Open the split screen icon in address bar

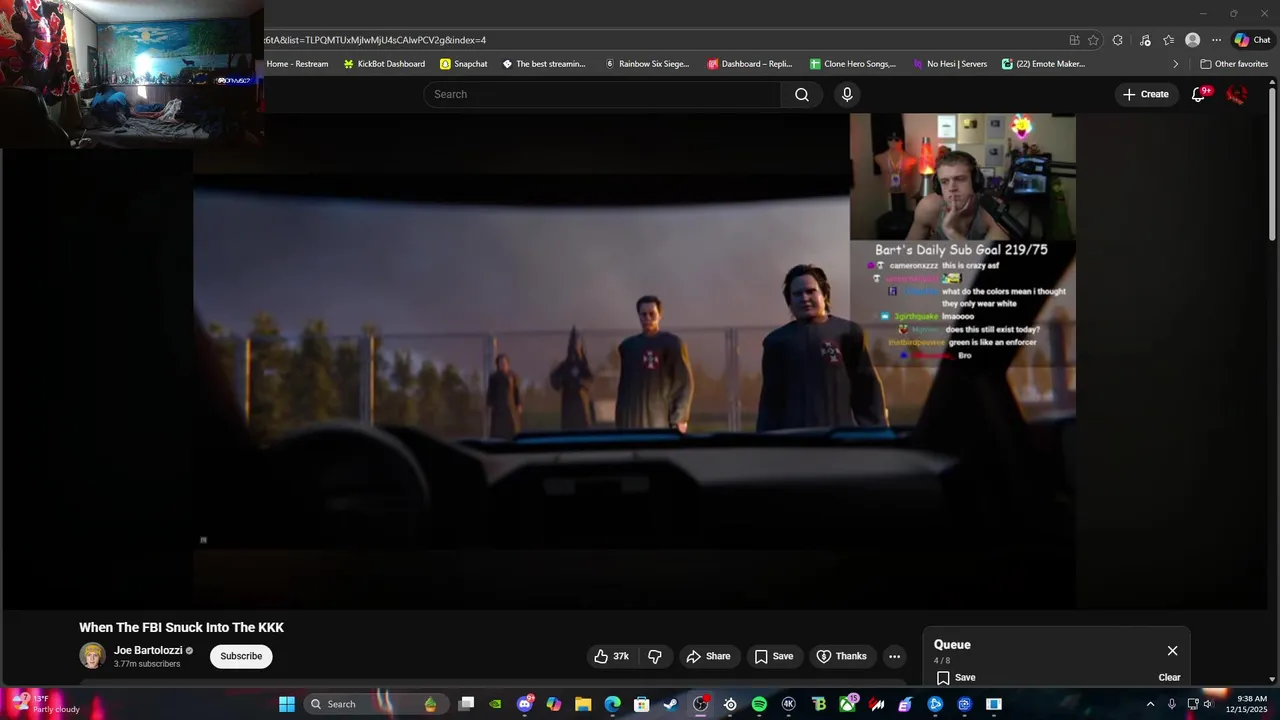click(x=1074, y=40)
